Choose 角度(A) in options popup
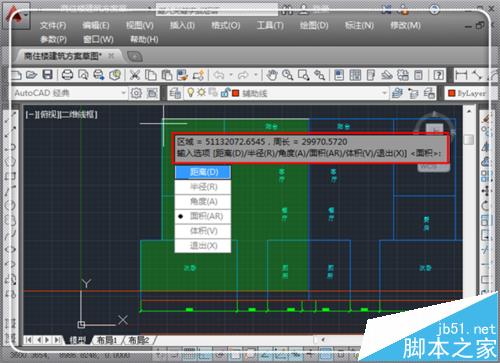500x363 pixels. 203,202
